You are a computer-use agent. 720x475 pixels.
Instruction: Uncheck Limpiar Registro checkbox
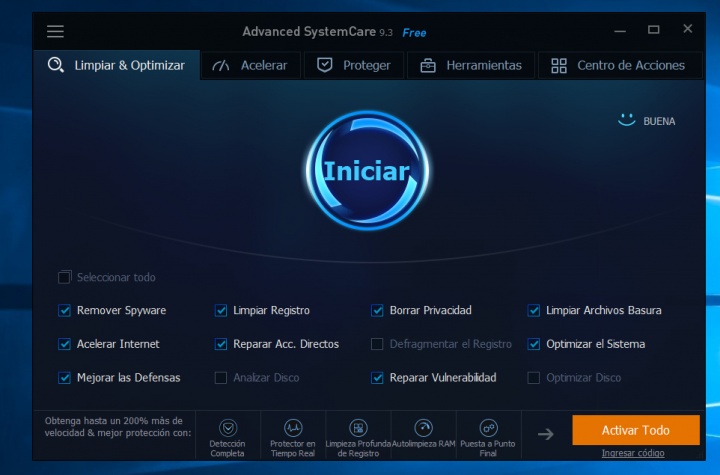221,311
